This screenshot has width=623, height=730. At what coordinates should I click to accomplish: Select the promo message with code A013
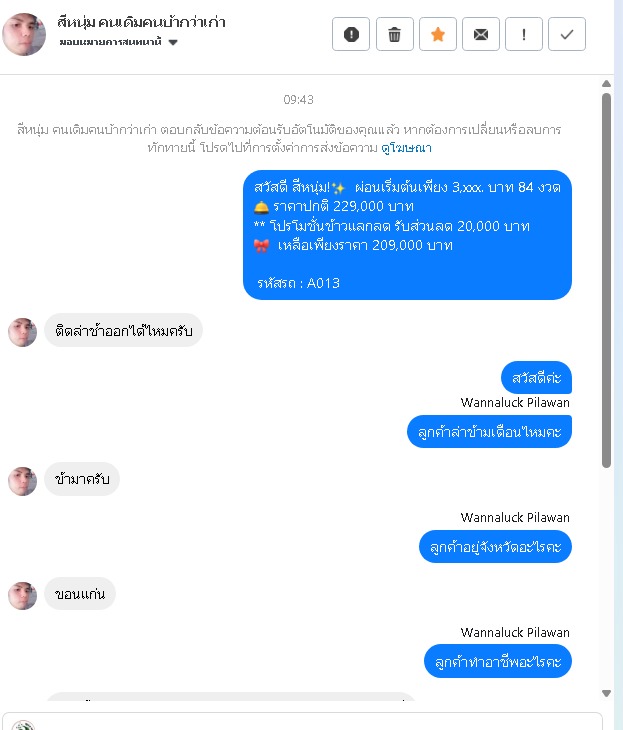pyautogui.click(x=407, y=235)
